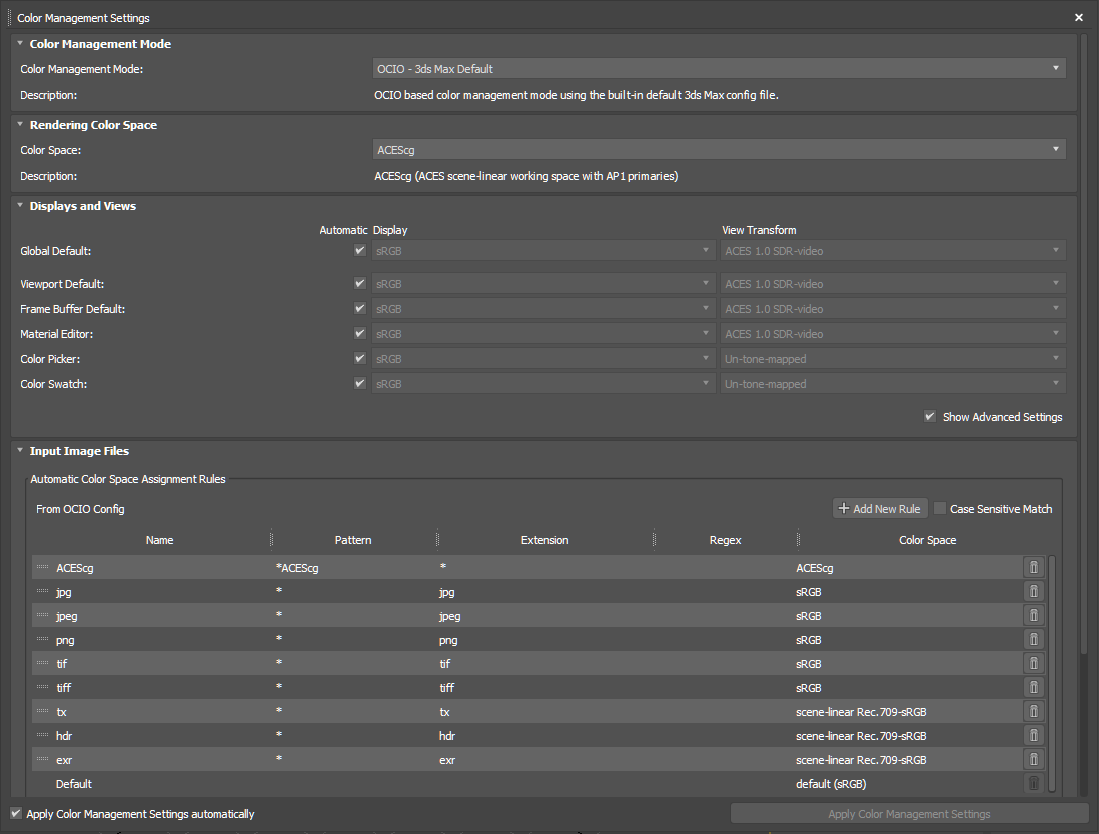
Task: Collapse the Input Image Files section
Action: click(20, 451)
